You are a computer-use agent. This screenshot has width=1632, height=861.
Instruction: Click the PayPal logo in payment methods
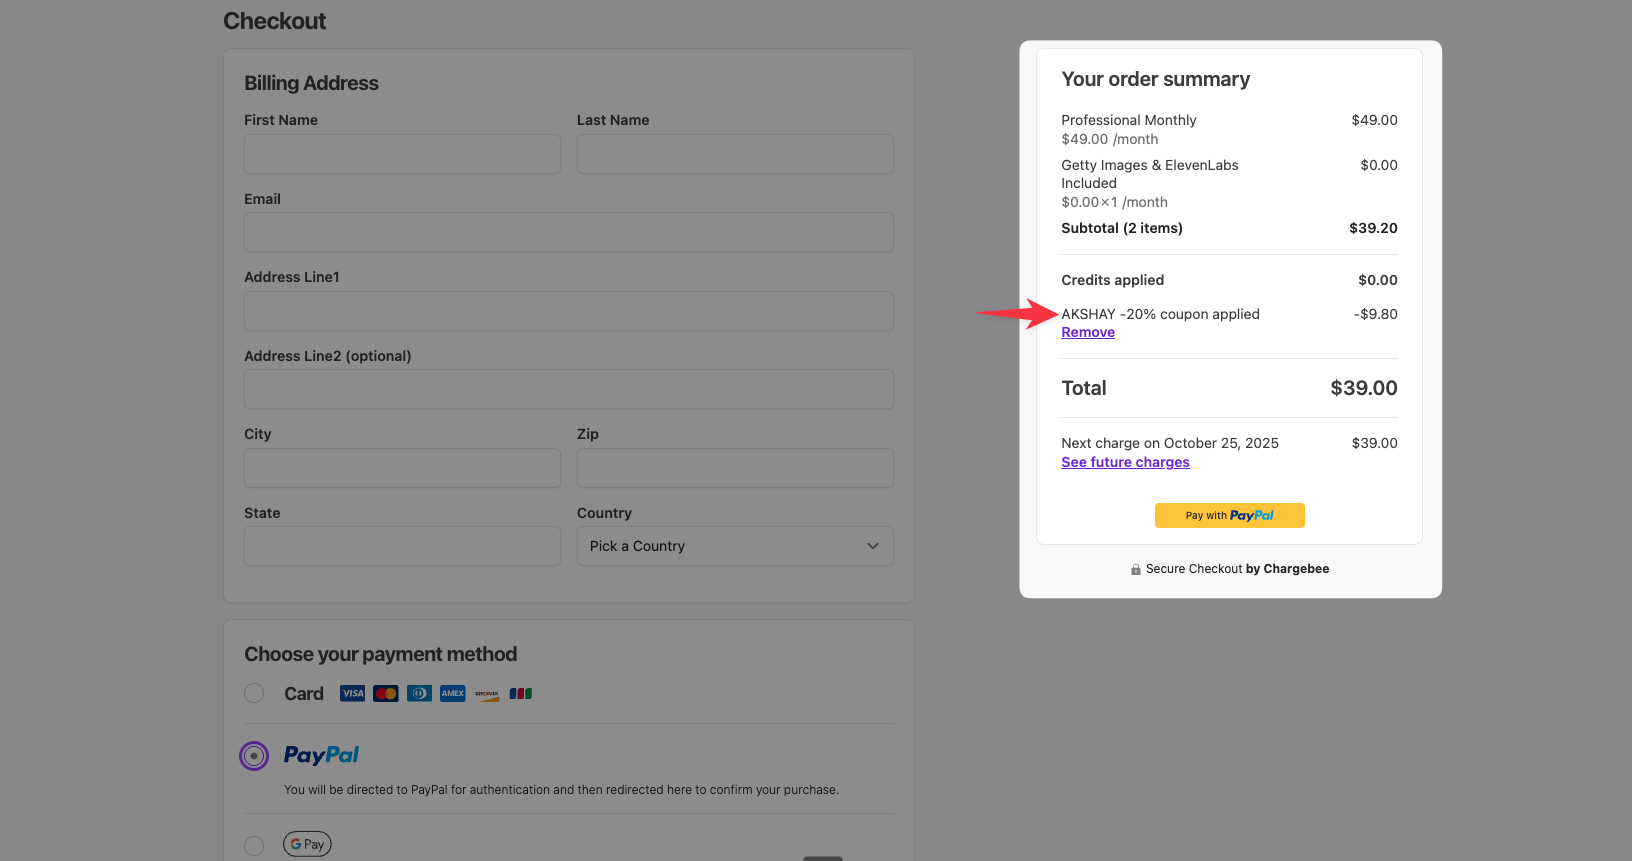(x=321, y=755)
